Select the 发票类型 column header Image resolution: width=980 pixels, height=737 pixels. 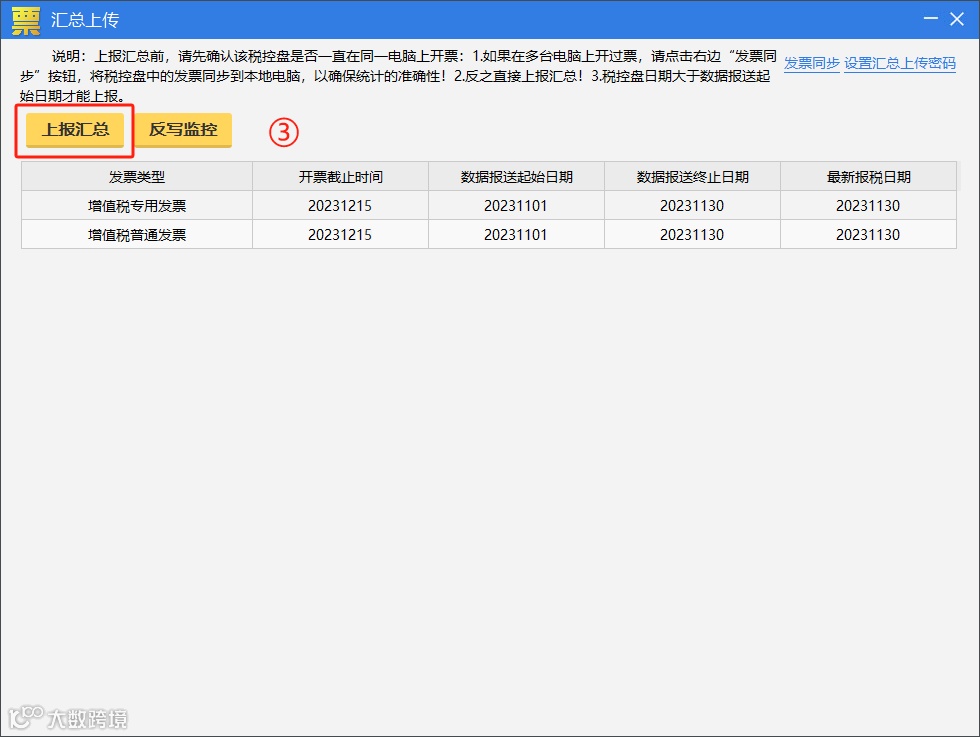click(x=137, y=177)
